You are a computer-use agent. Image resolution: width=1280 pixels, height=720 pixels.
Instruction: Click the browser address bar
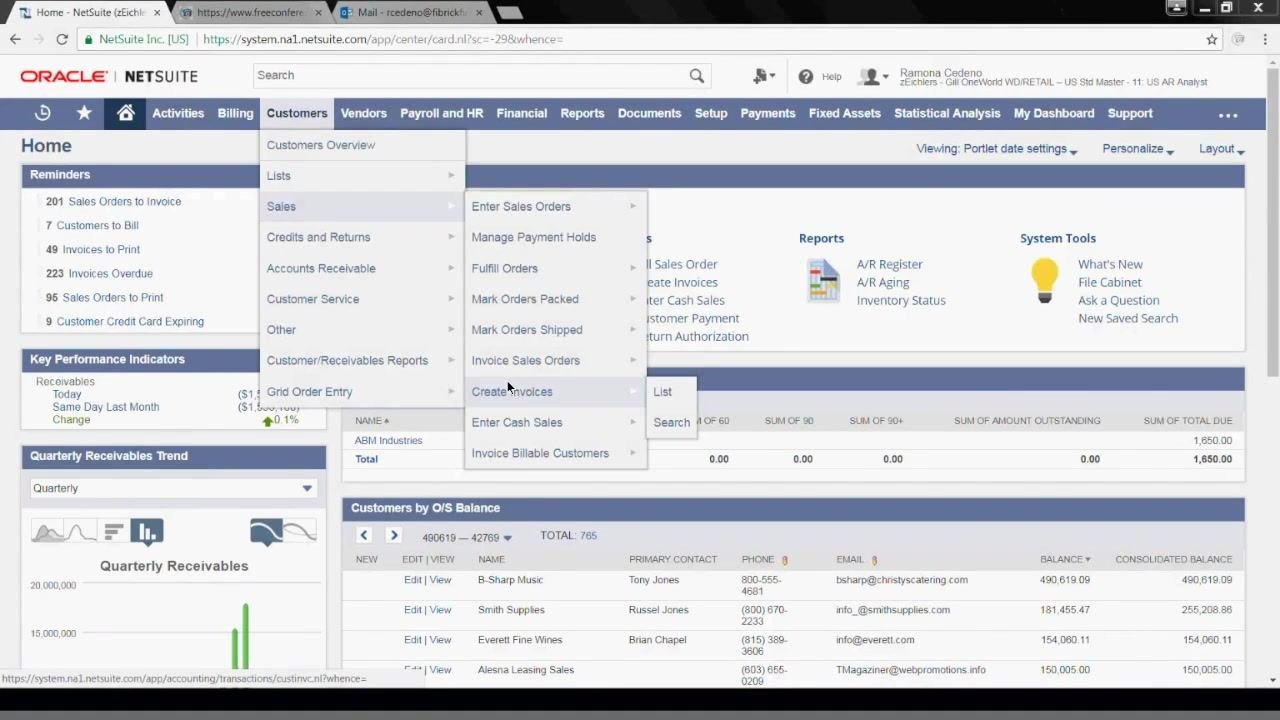point(640,39)
